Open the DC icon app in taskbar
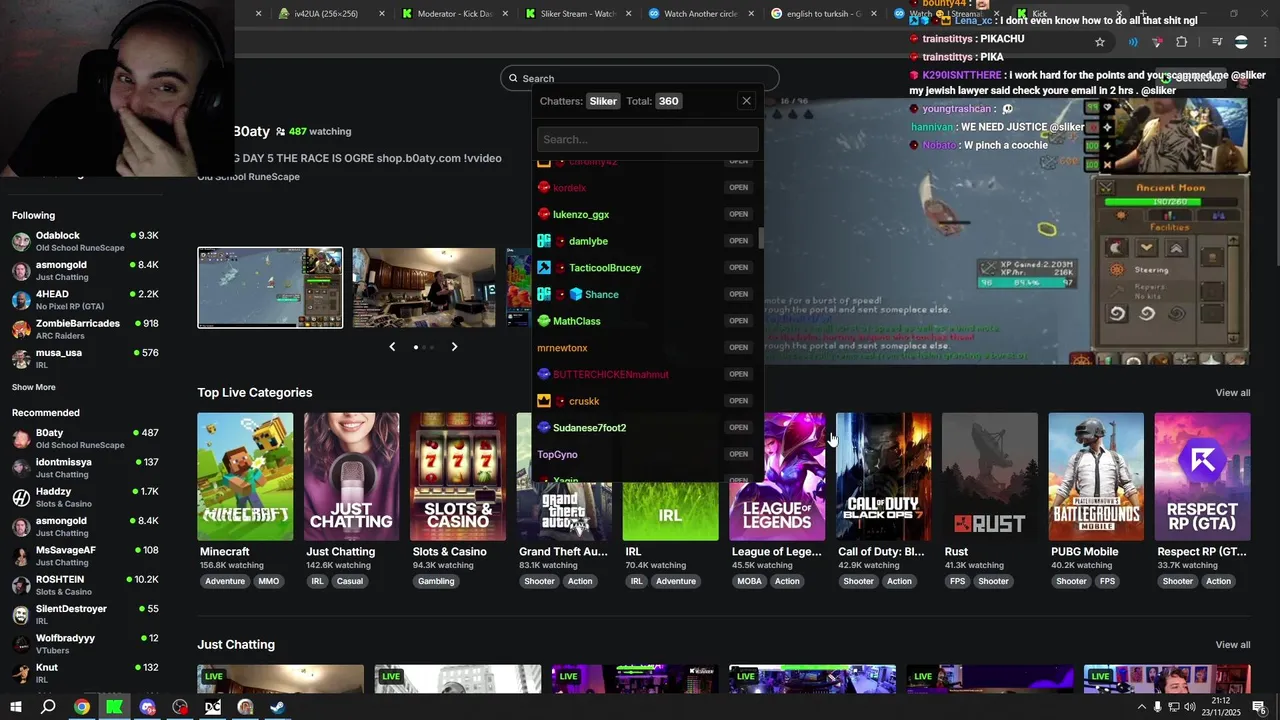Viewport: 1280px width, 720px height. (213, 707)
